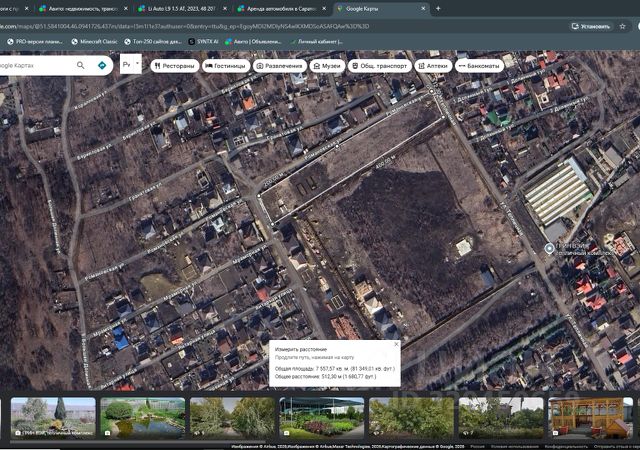The height and width of the screenshot is (450, 640).
Task: Open a new browser tab
Action: pos(438,8)
